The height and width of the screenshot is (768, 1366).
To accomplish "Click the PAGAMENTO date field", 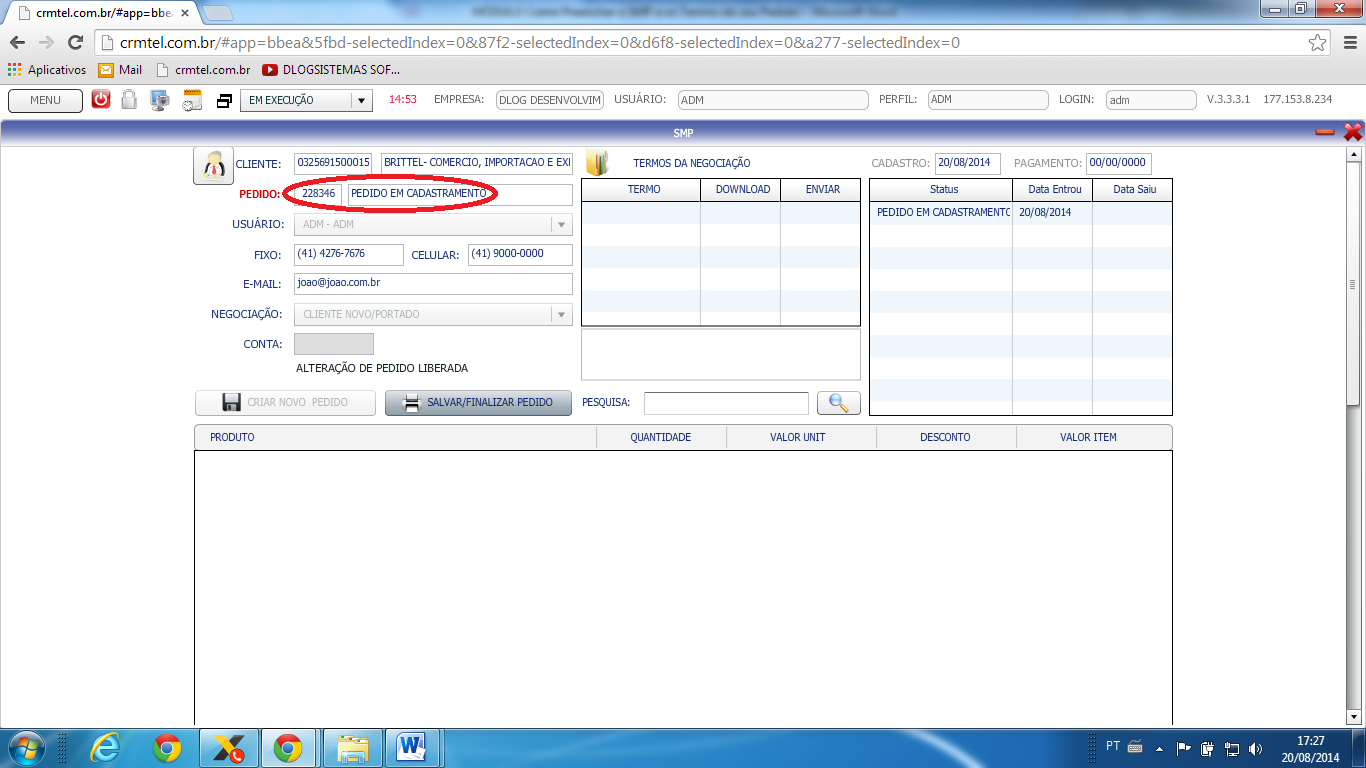I will pos(1119,163).
